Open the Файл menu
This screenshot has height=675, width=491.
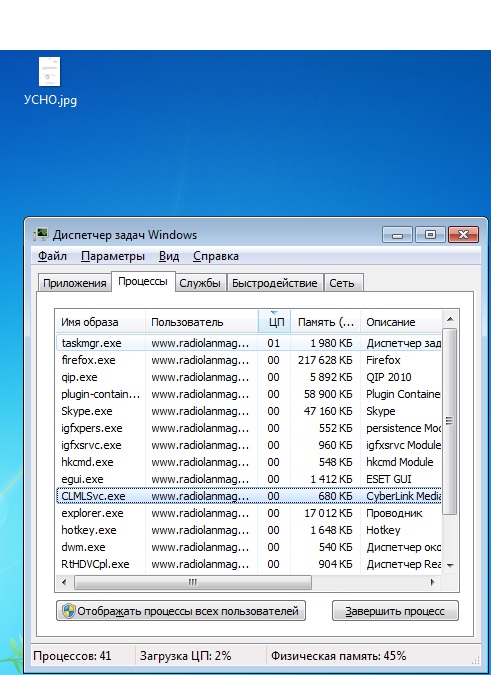52,256
